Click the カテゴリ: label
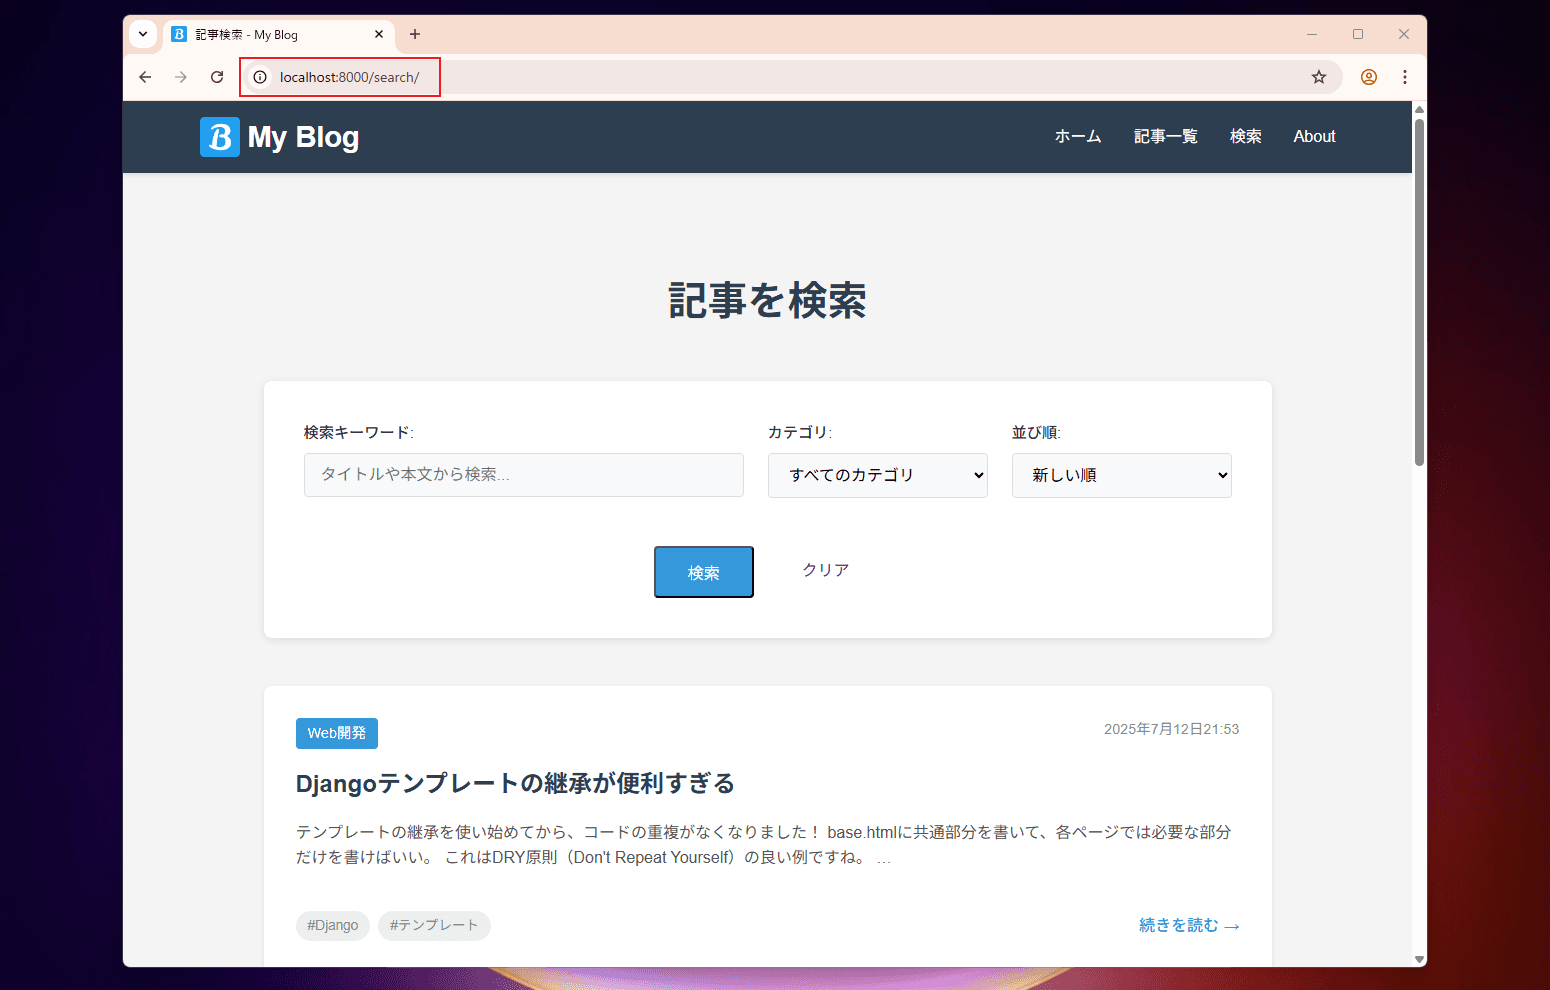The height and width of the screenshot is (990, 1550). click(x=800, y=432)
